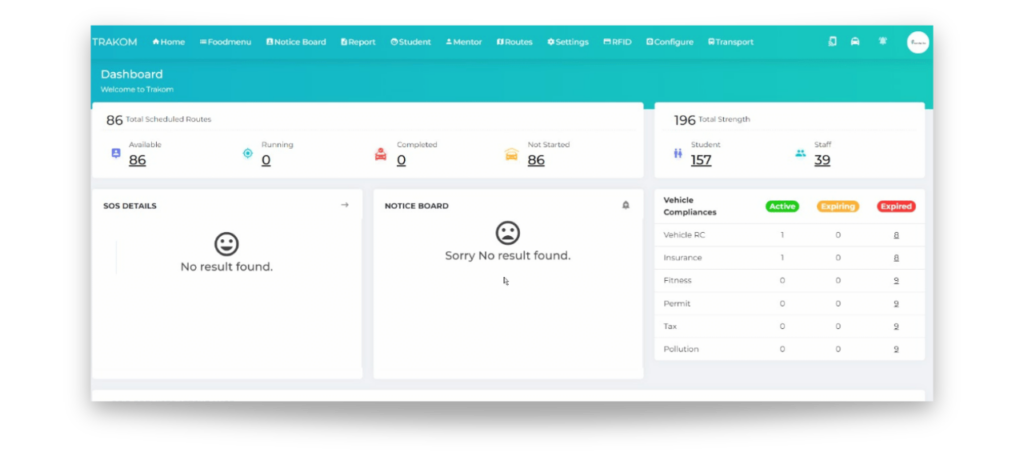Click the car icon in navbar
The image size is (1024, 457).
(x=855, y=41)
